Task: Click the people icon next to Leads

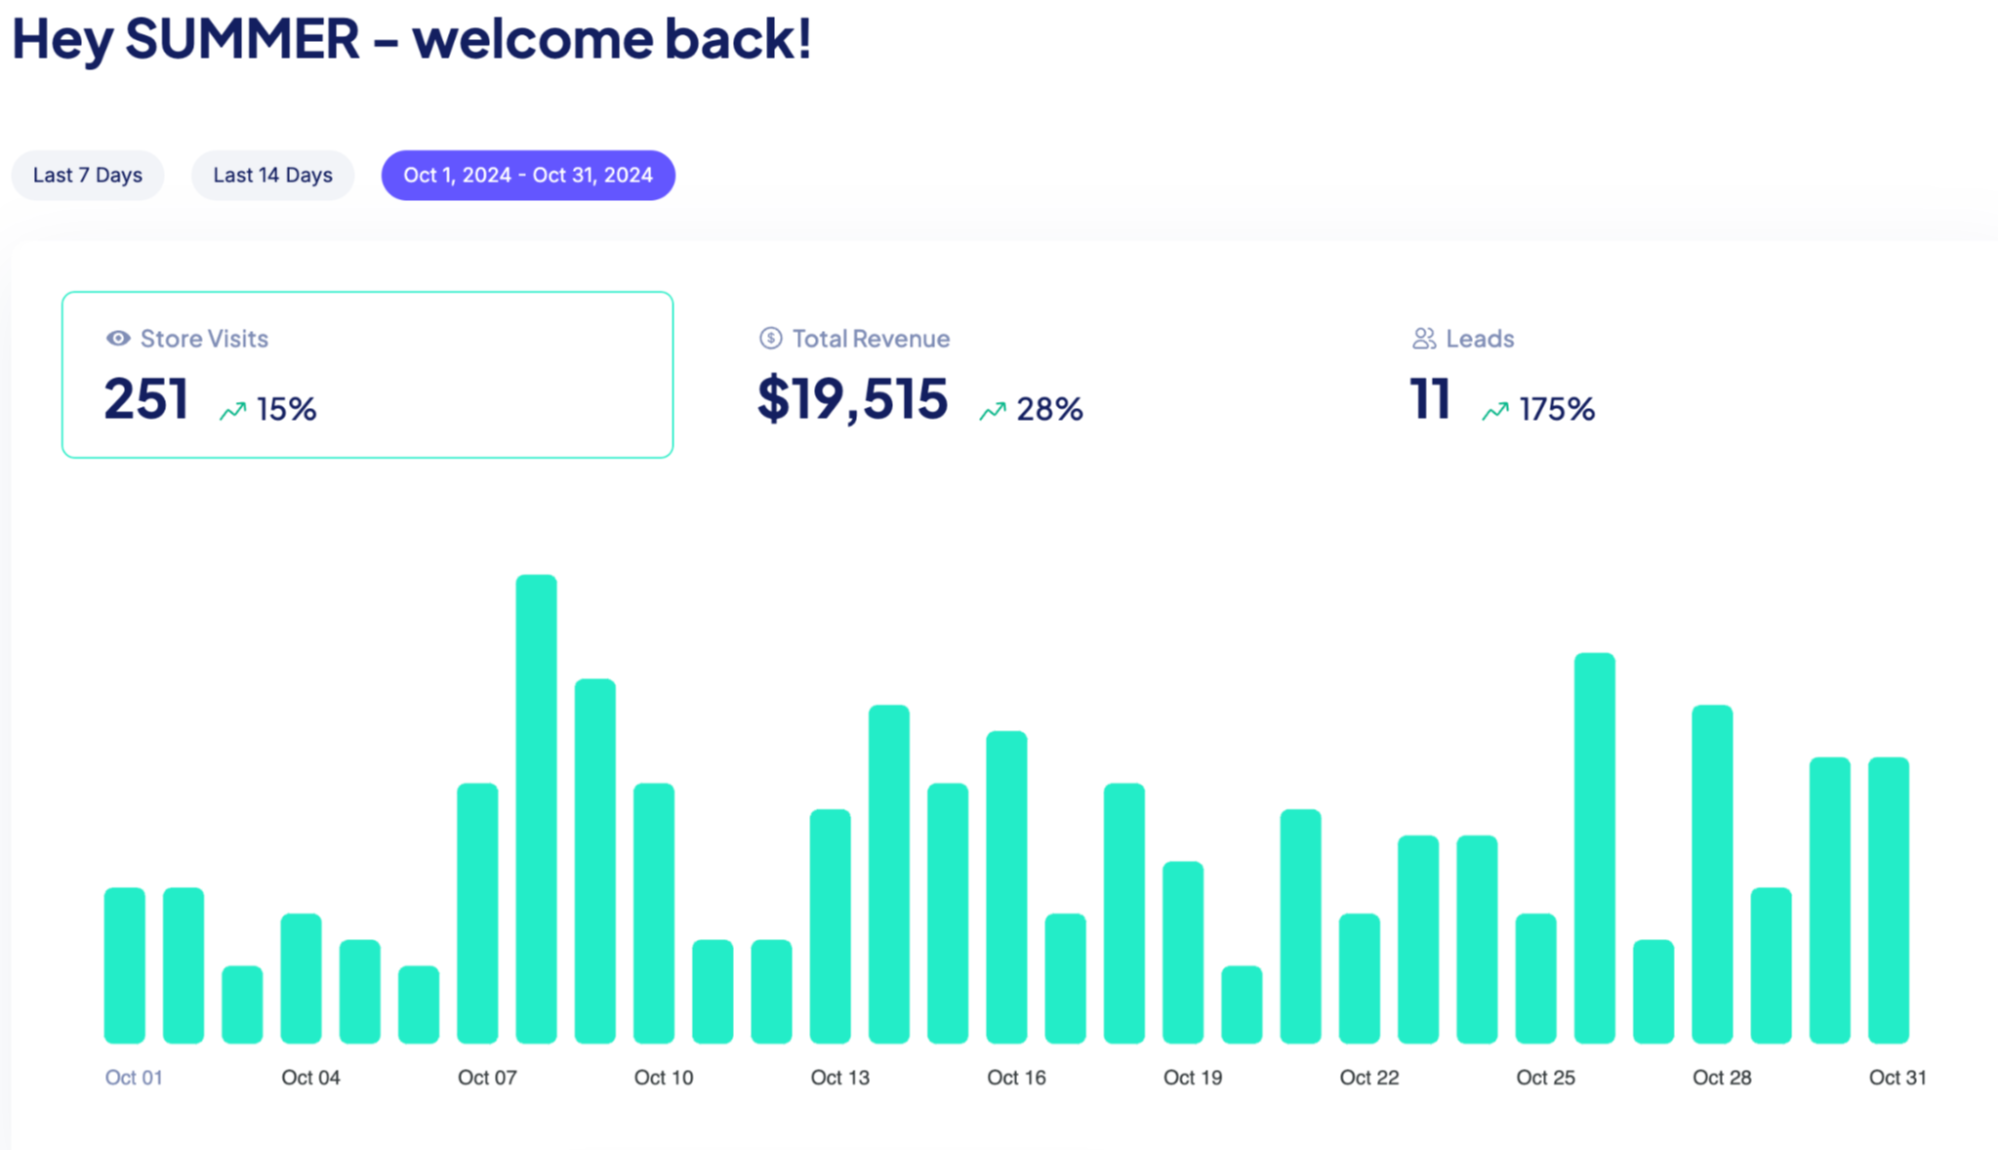Action: (x=1423, y=339)
